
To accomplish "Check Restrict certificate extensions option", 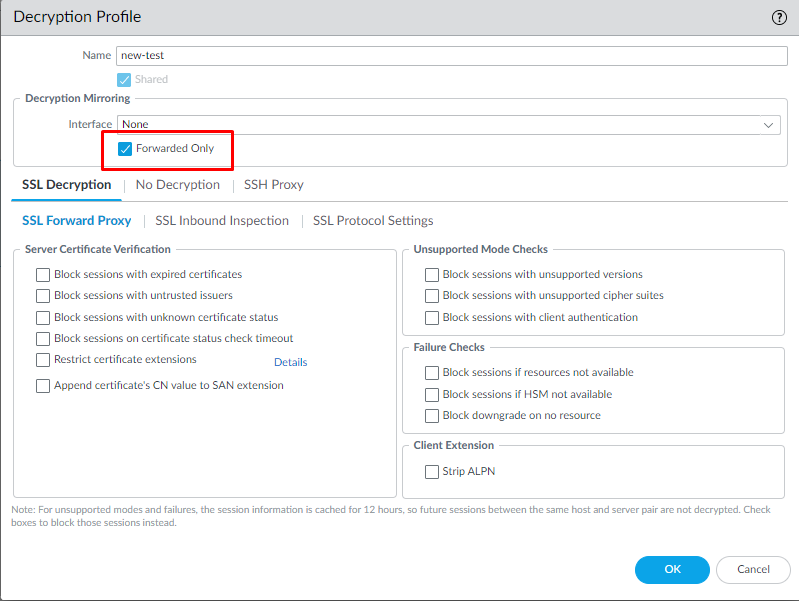I will (x=43, y=360).
